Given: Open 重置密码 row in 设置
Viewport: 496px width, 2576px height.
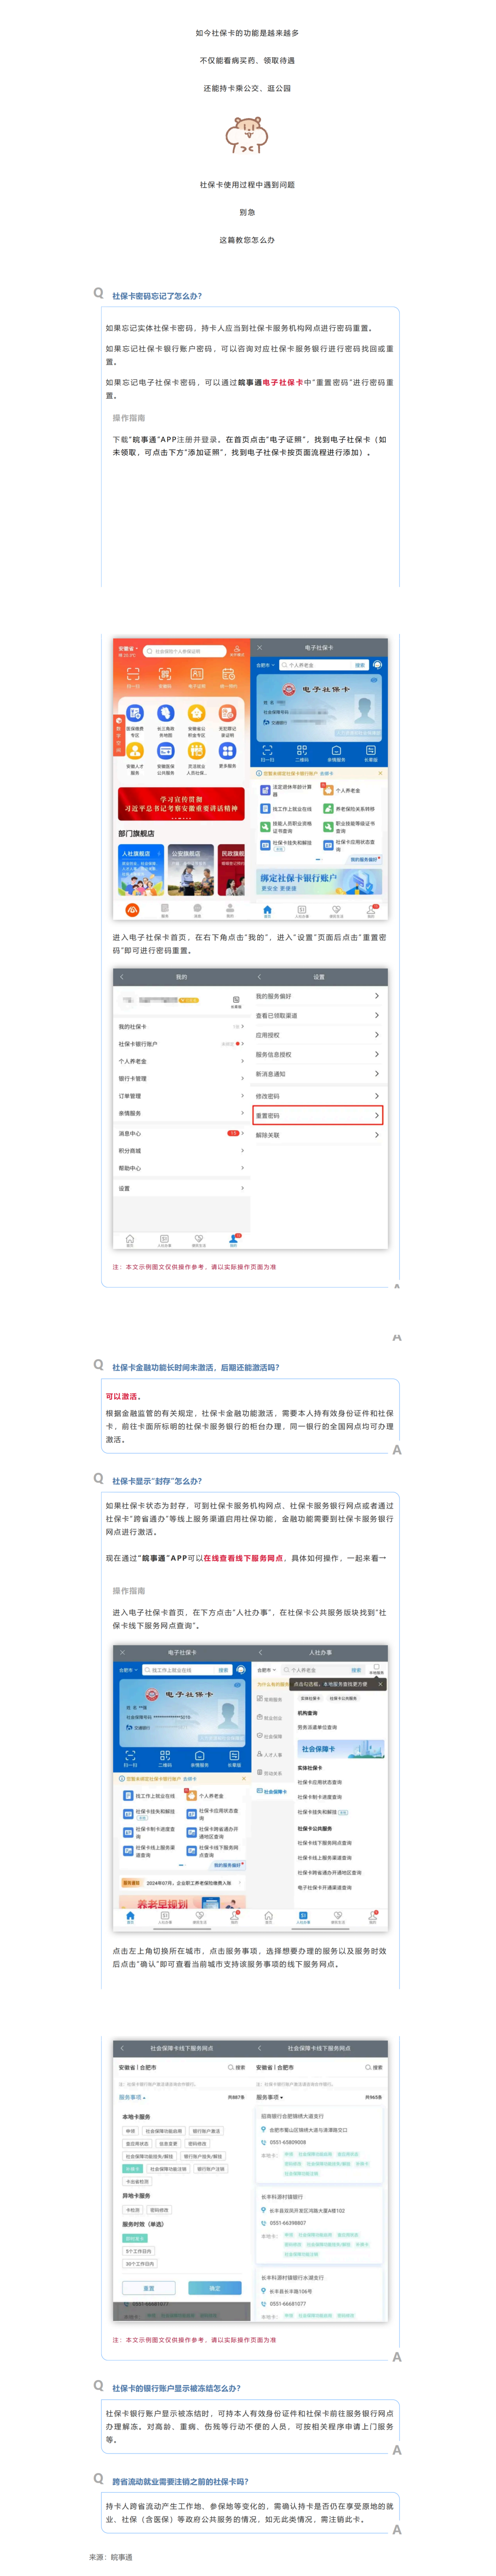Looking at the screenshot, I should click(x=318, y=1115).
